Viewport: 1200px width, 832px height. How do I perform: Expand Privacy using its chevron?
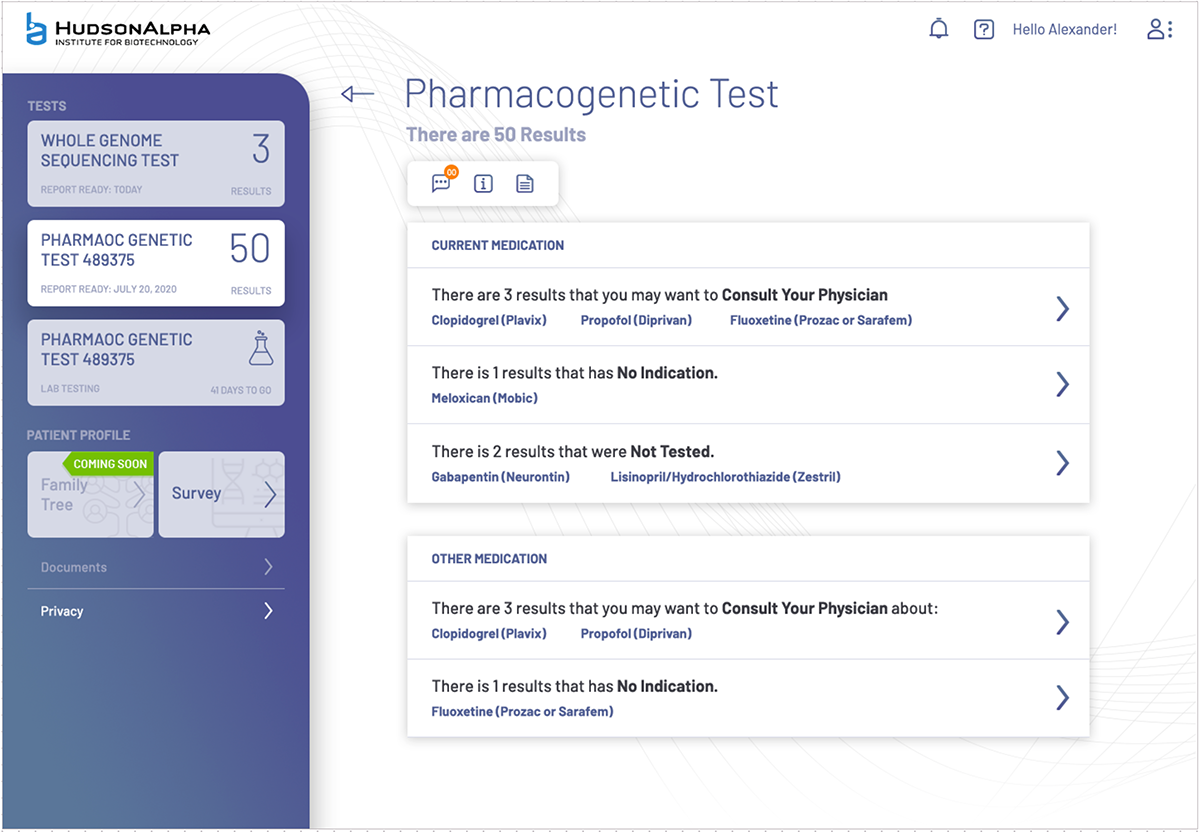pyautogui.click(x=268, y=611)
